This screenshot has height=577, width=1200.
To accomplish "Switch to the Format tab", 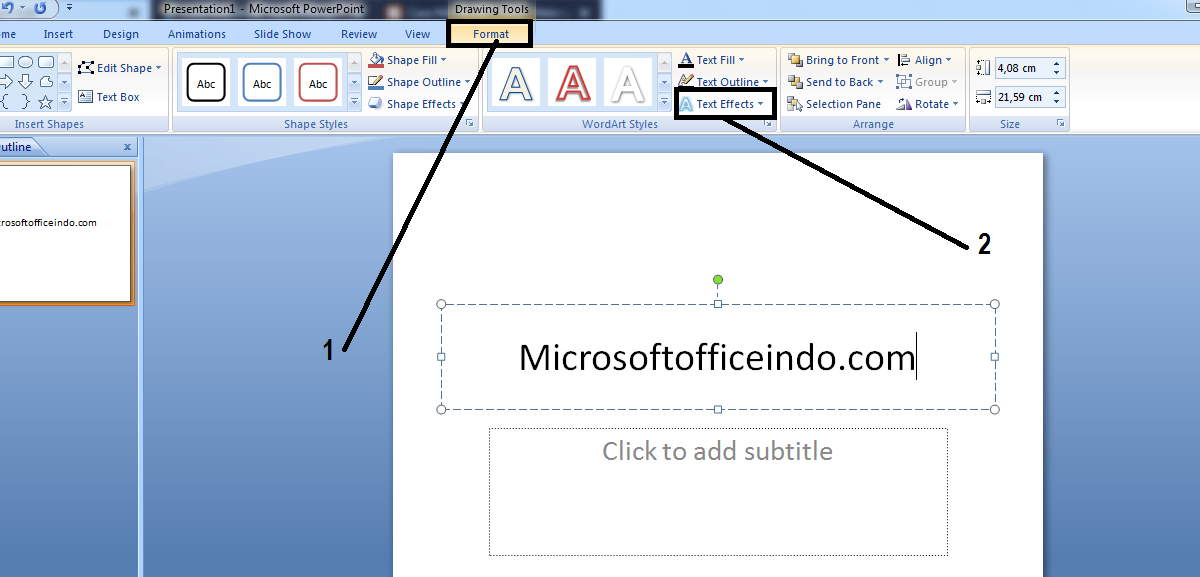I will (x=489, y=33).
